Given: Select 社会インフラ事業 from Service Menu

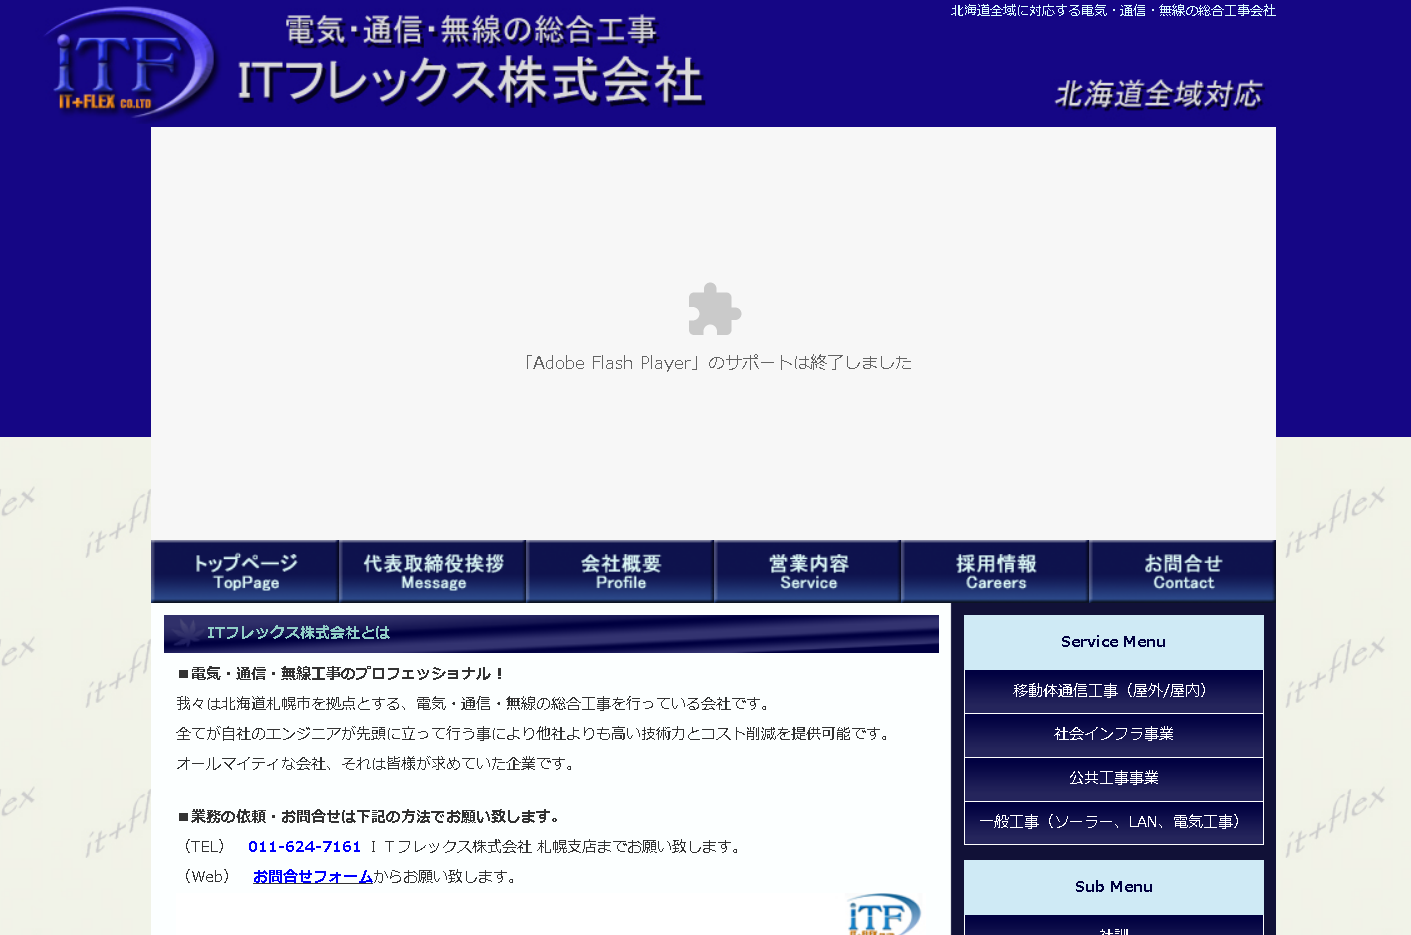Looking at the screenshot, I should (x=1113, y=735).
